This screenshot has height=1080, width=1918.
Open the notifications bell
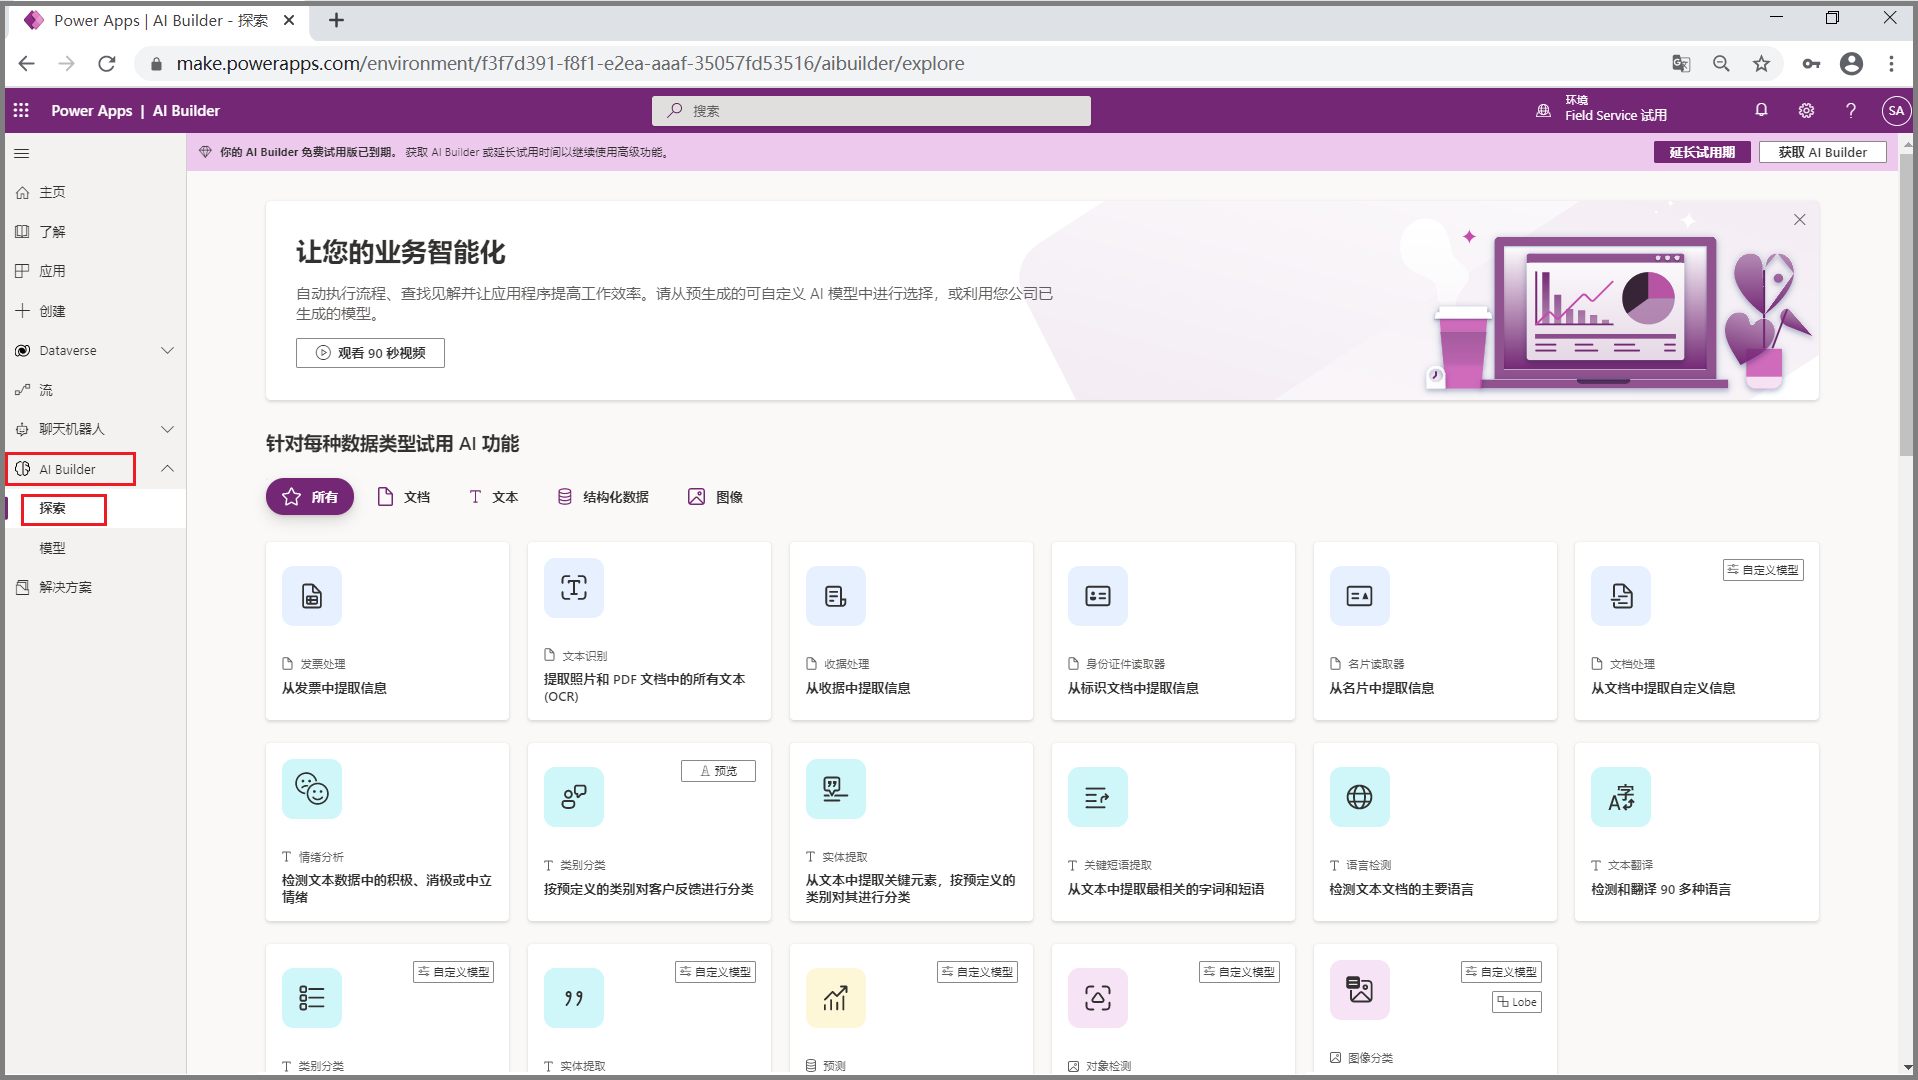coord(1761,110)
